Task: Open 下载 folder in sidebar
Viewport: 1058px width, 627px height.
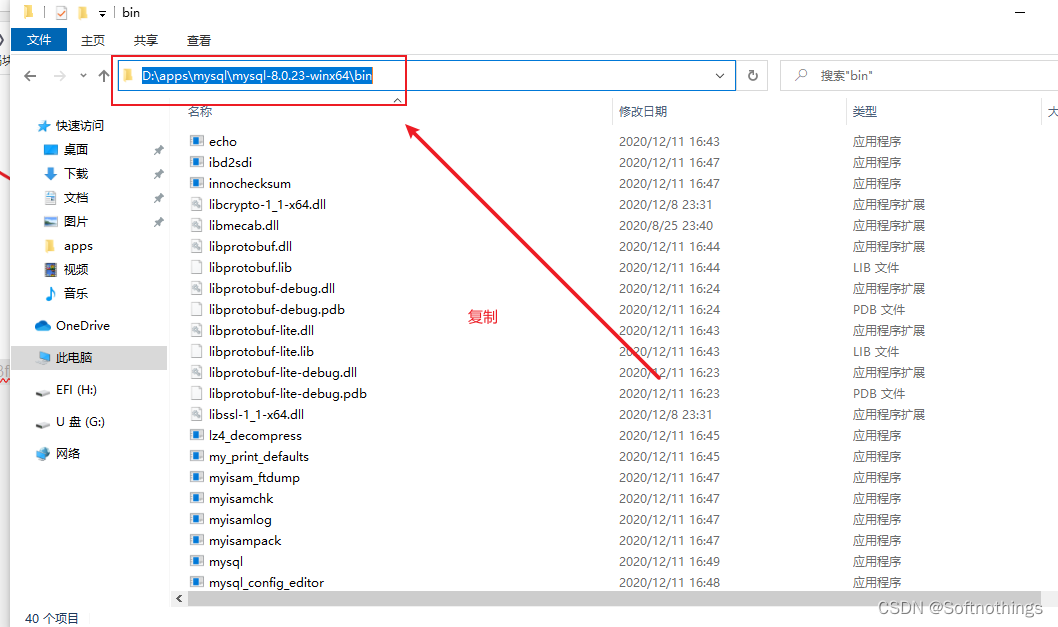Action: [x=76, y=173]
